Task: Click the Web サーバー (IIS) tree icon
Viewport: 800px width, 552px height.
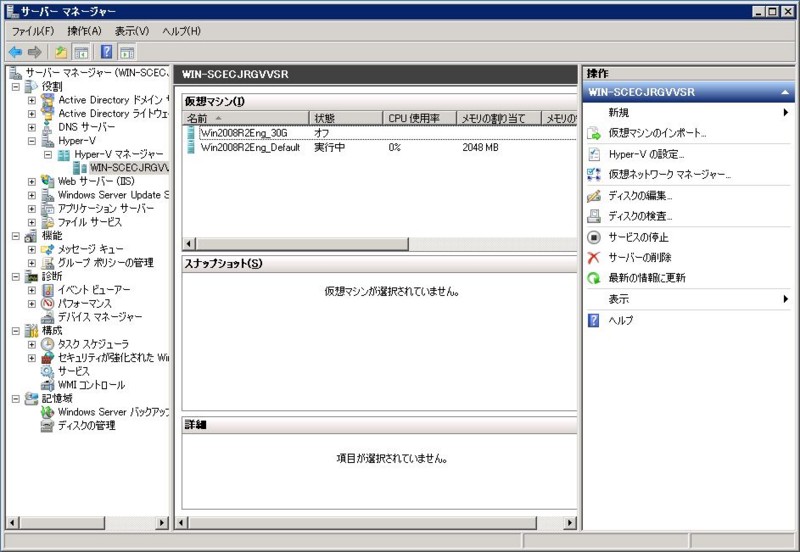Action: click(x=47, y=181)
